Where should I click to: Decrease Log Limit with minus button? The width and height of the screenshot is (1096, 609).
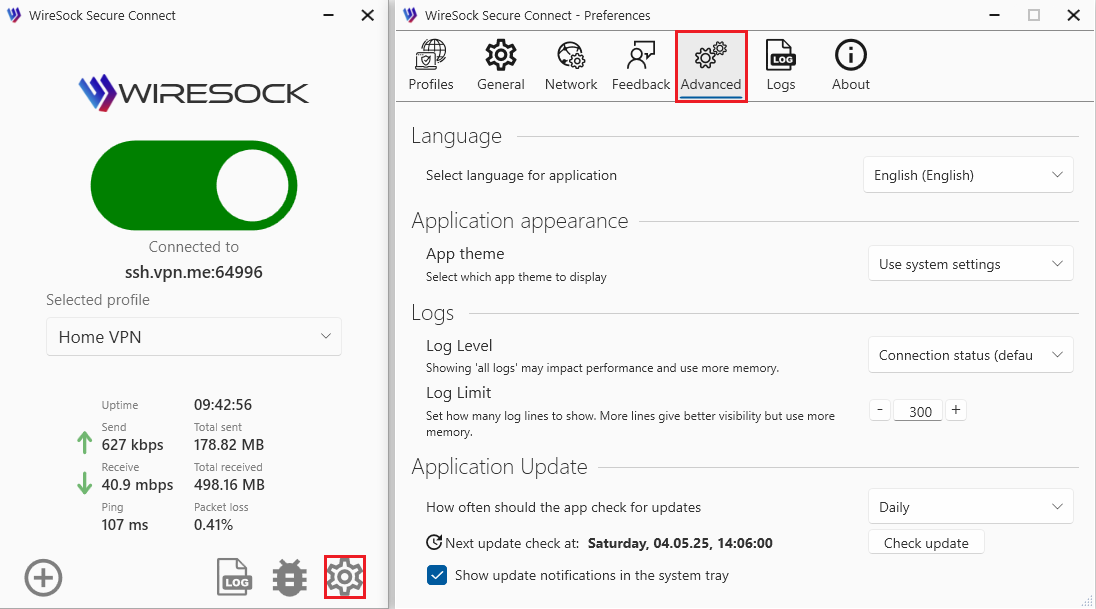880,410
